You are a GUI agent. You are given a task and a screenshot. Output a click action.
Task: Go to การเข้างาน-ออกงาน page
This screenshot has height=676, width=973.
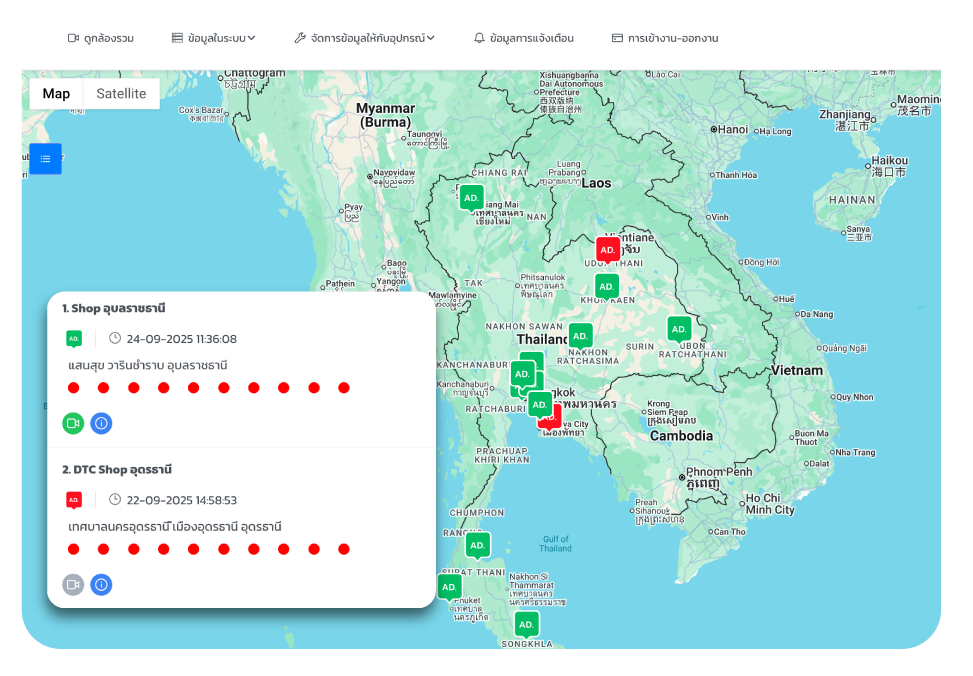pyautogui.click(x=665, y=38)
